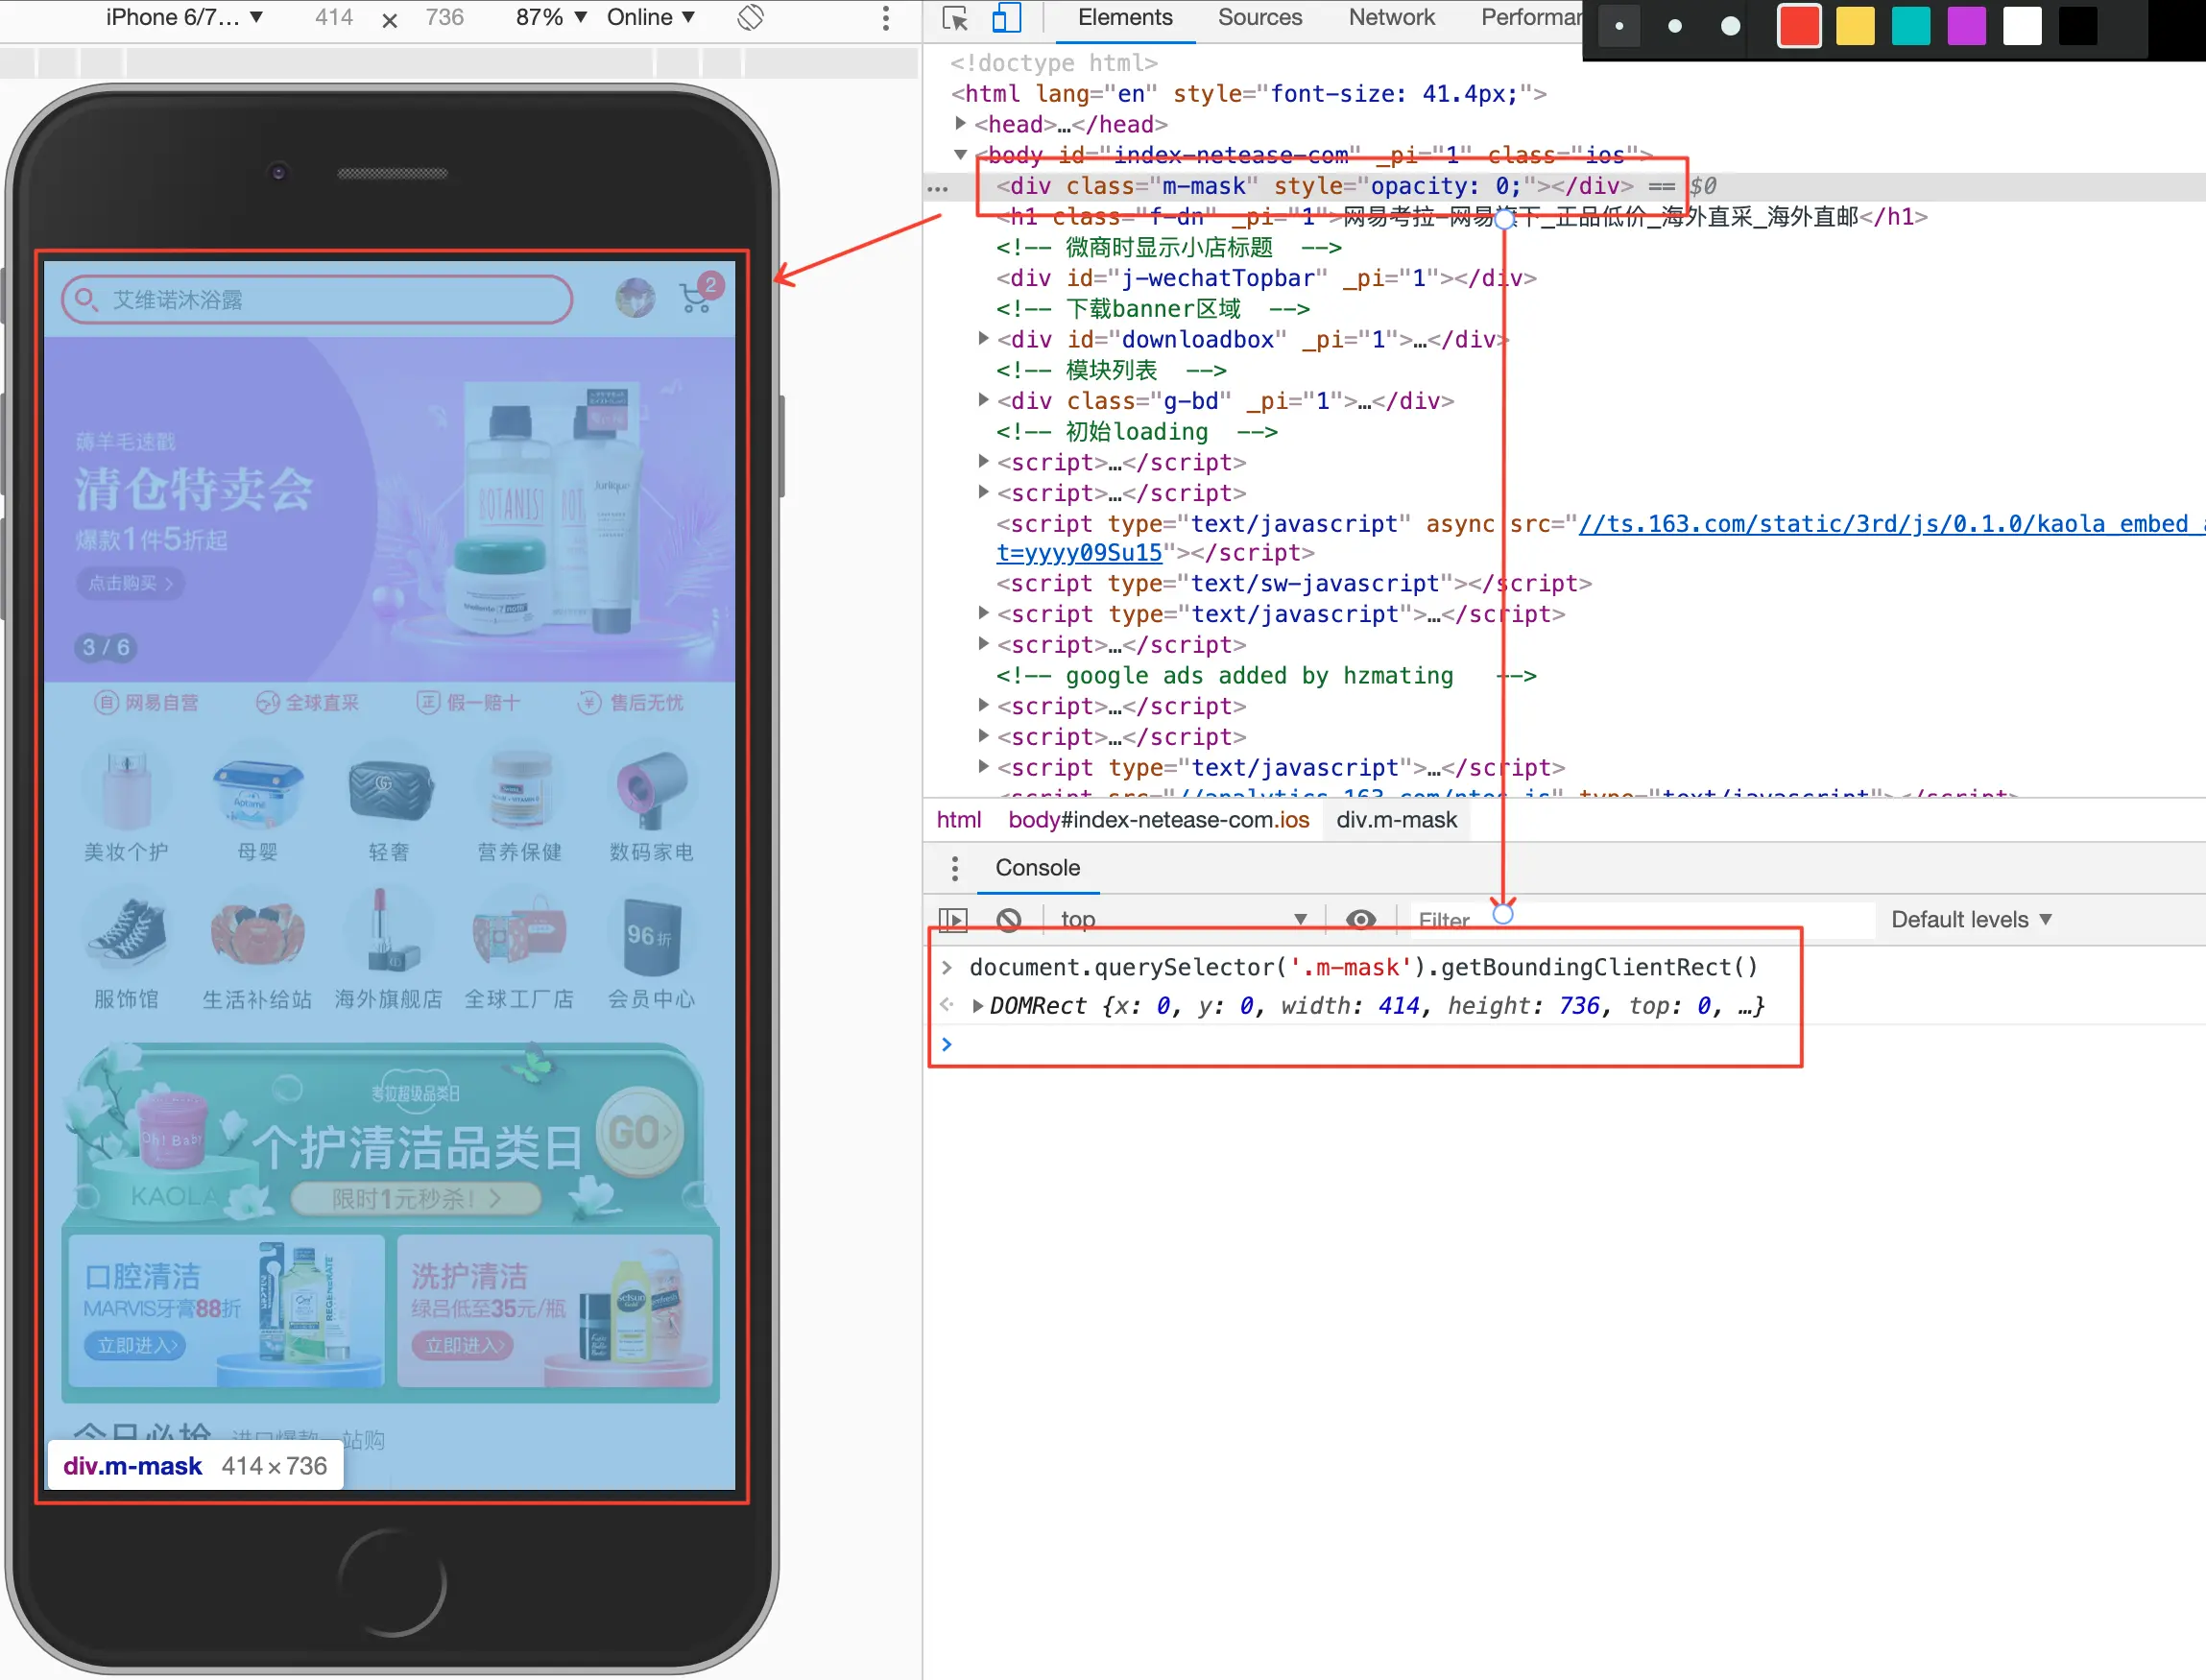The height and width of the screenshot is (1680, 2206).
Task: Toggle the live expression eye icon
Action: tap(1360, 919)
